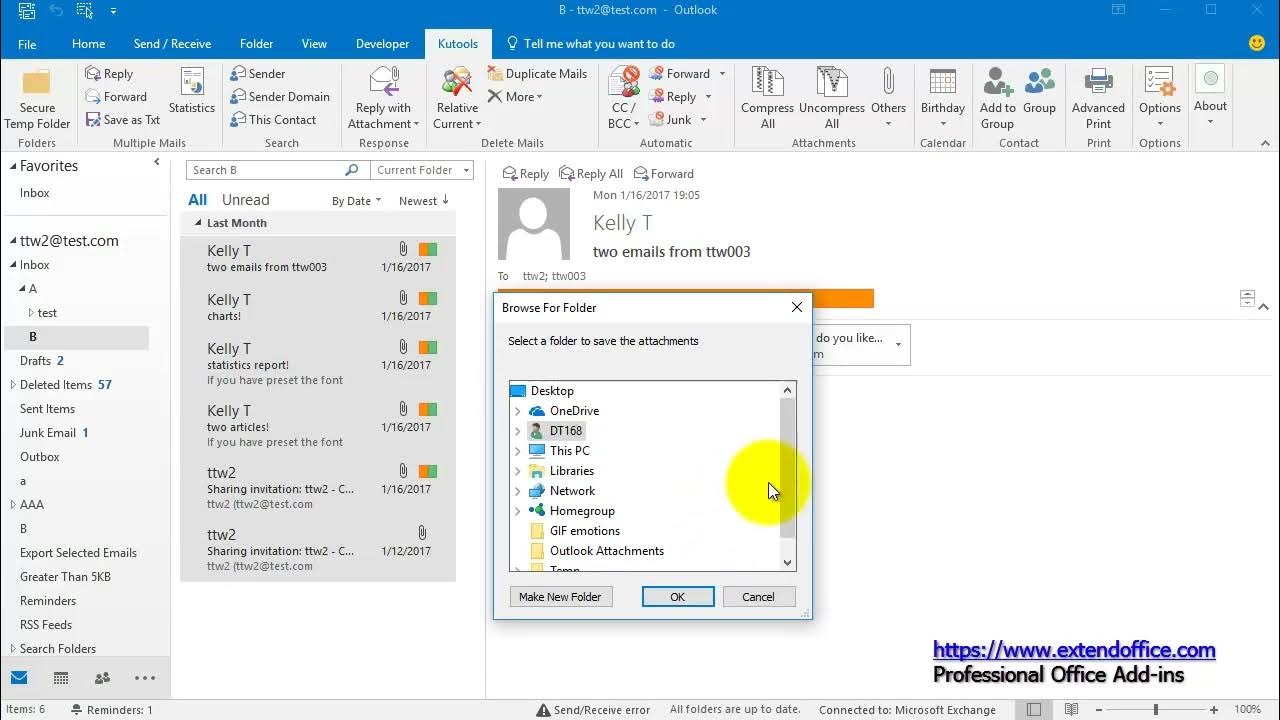
Task: Open the File menu
Action: pyautogui.click(x=27, y=44)
